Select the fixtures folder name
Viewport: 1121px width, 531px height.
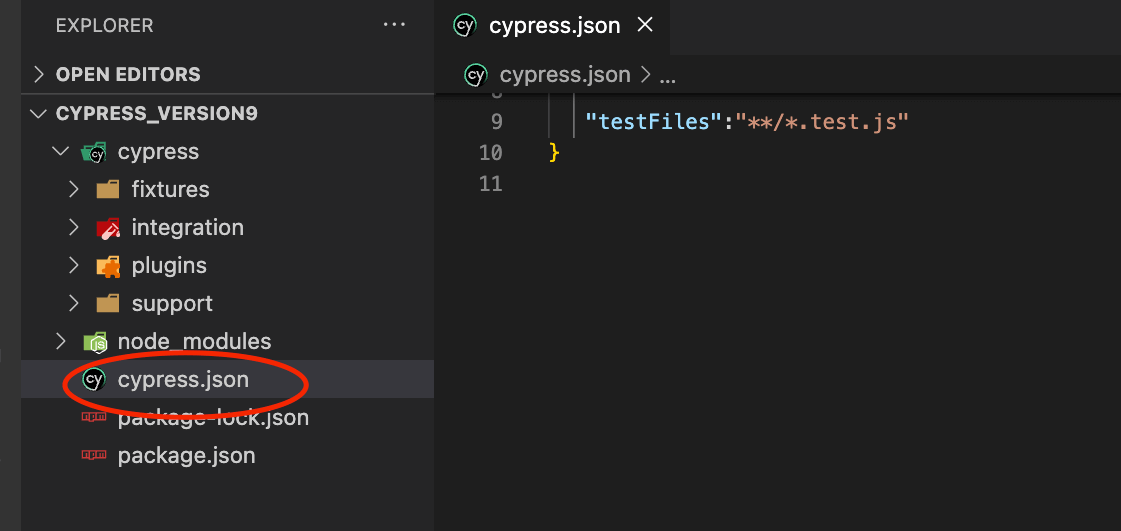point(170,189)
